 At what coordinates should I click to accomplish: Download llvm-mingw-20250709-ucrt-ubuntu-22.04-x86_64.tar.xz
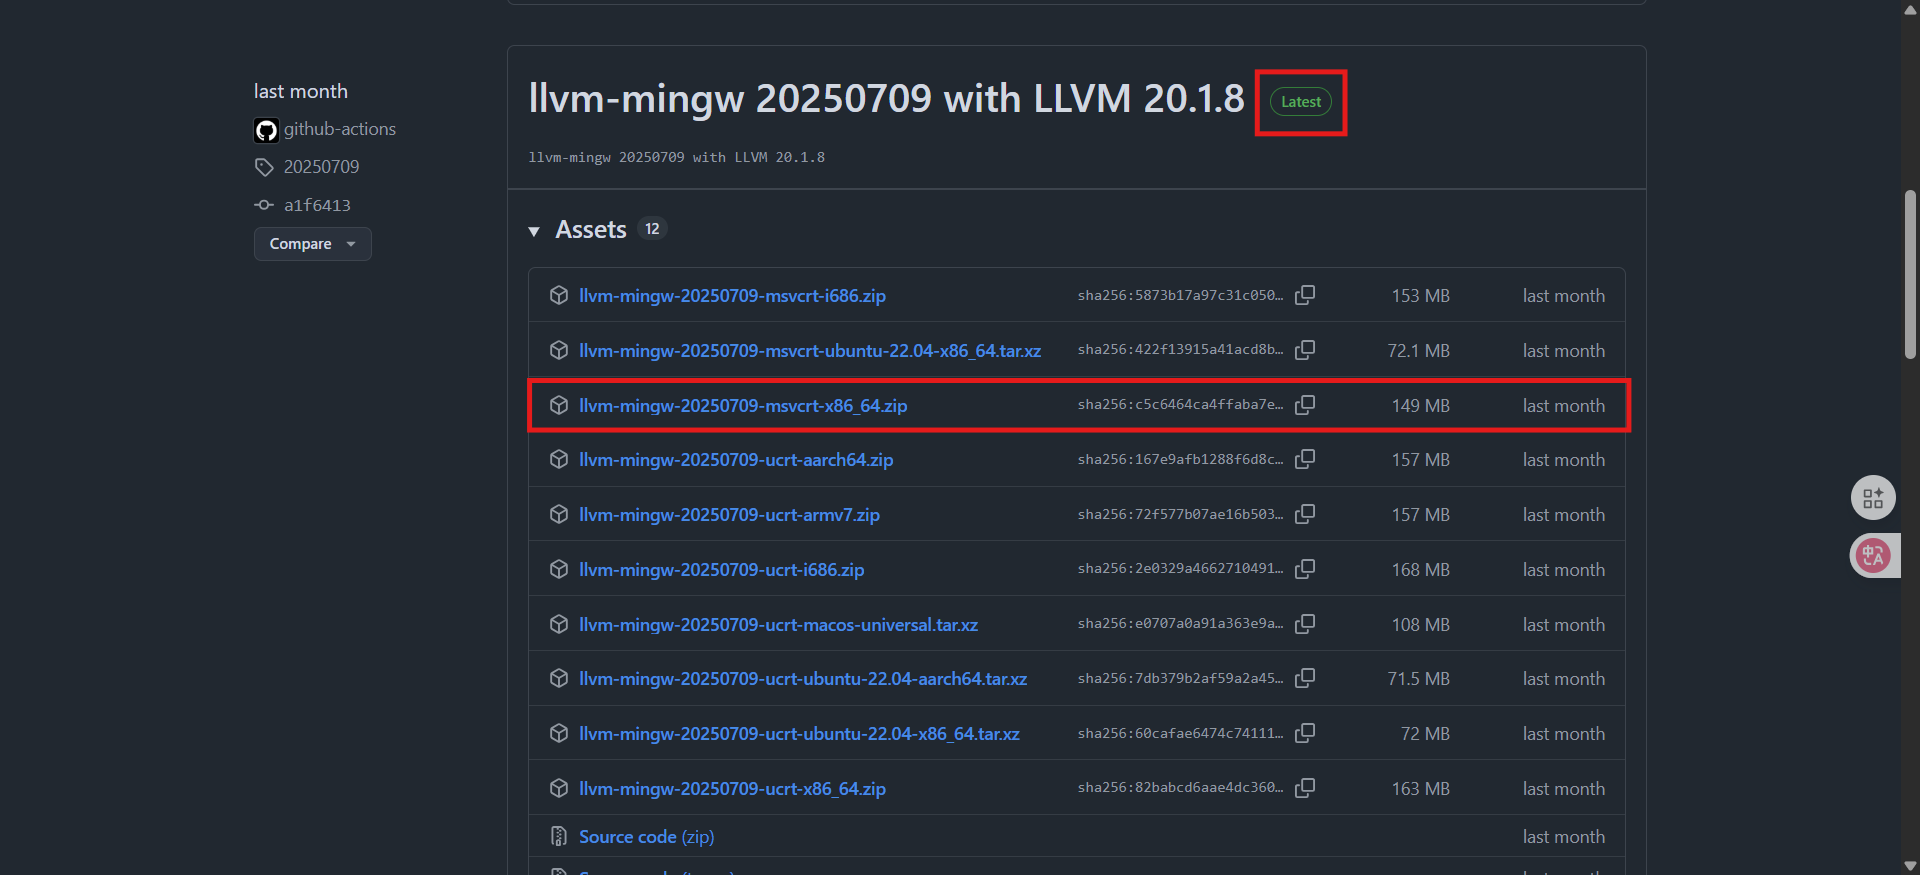(x=799, y=733)
